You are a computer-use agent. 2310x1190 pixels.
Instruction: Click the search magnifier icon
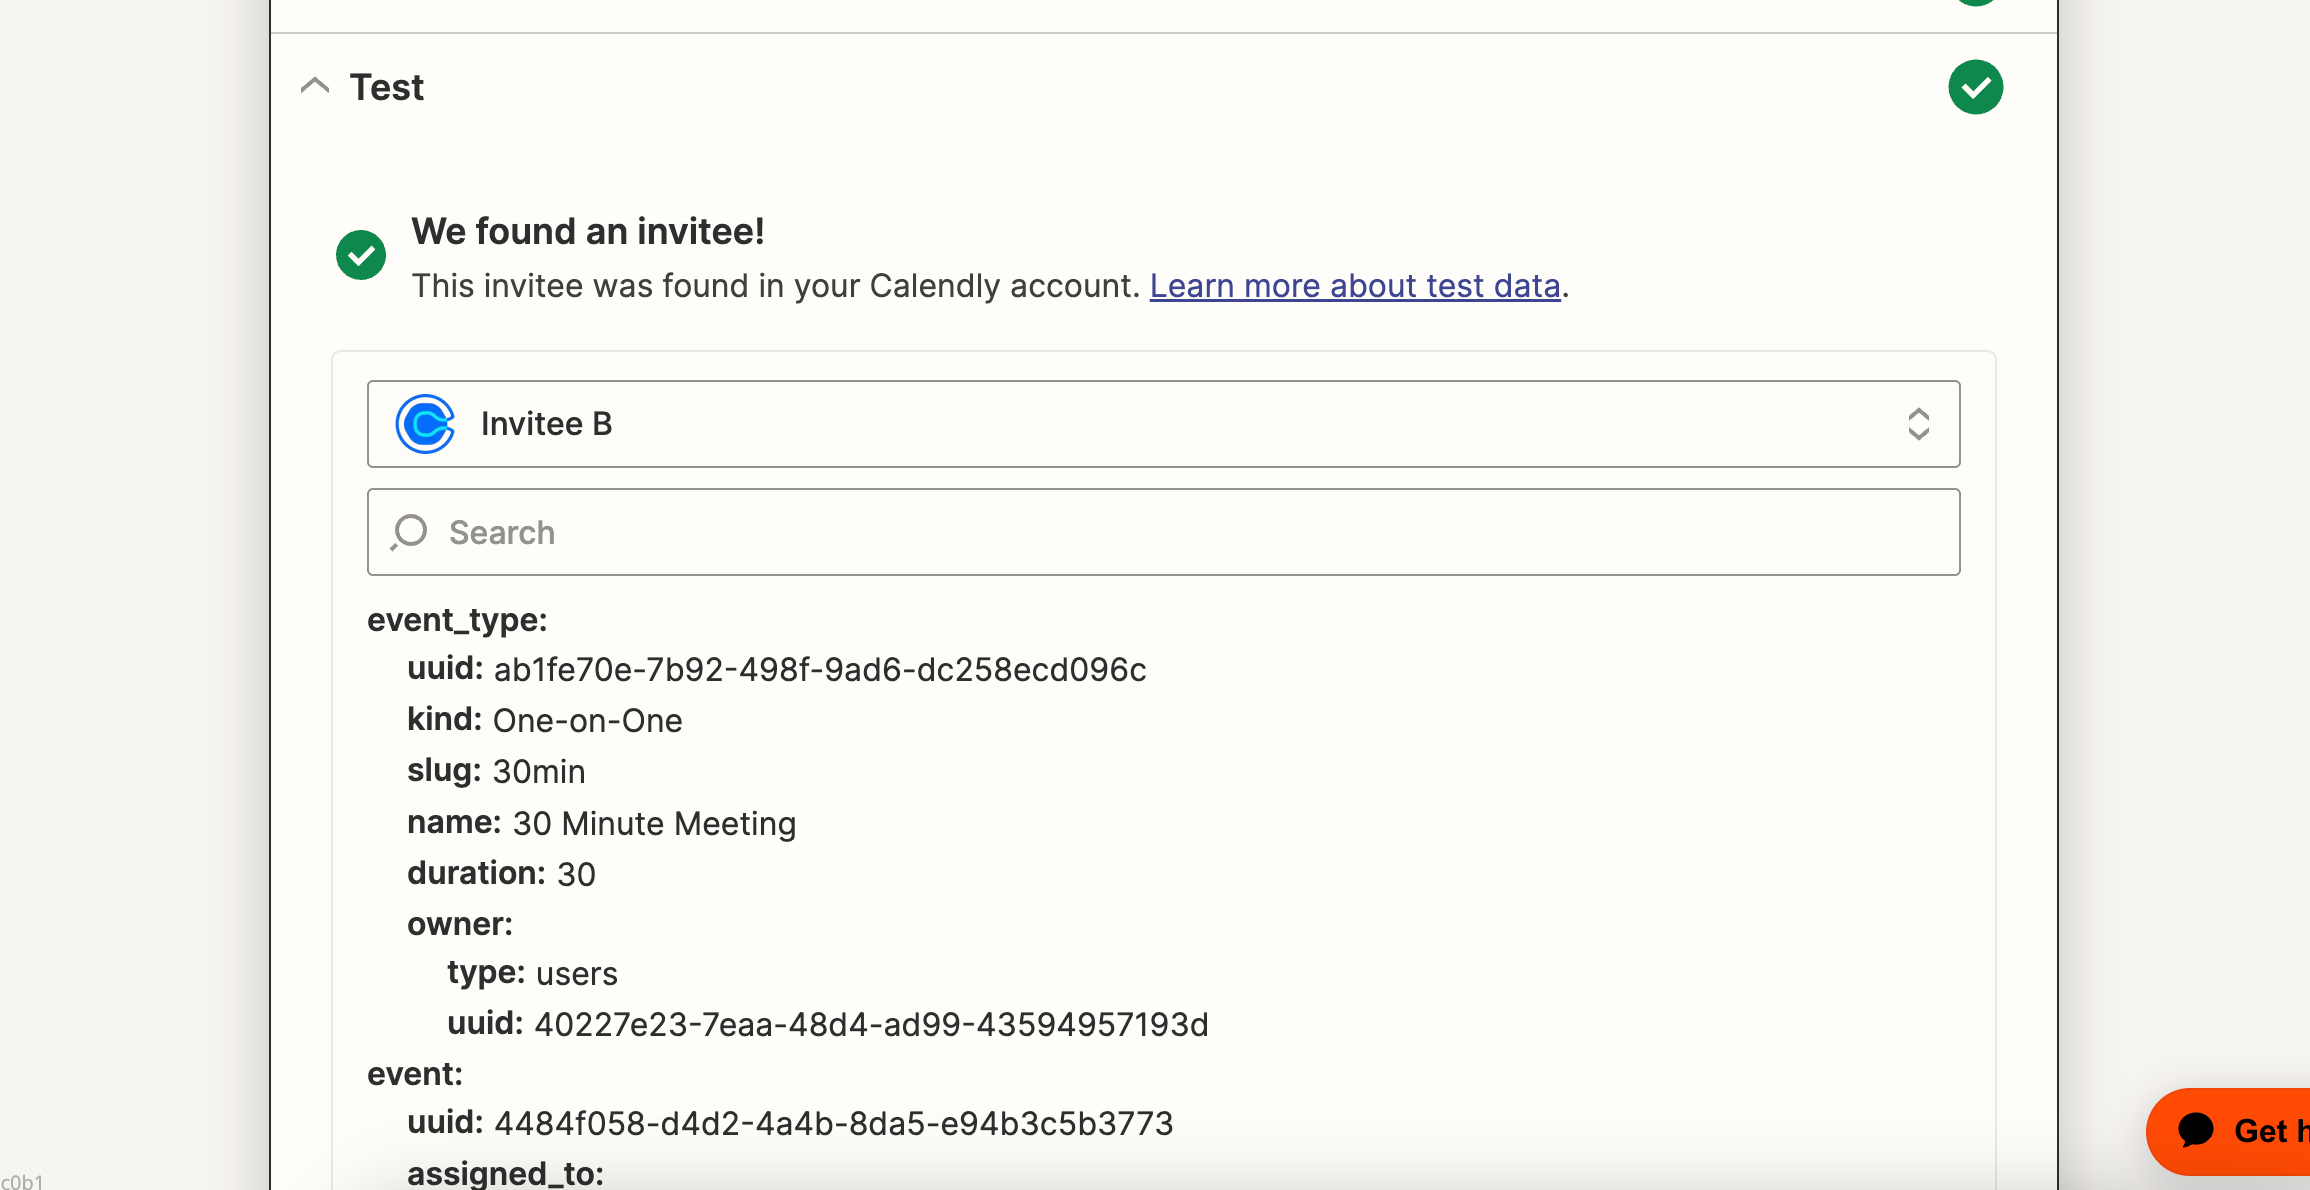[409, 532]
